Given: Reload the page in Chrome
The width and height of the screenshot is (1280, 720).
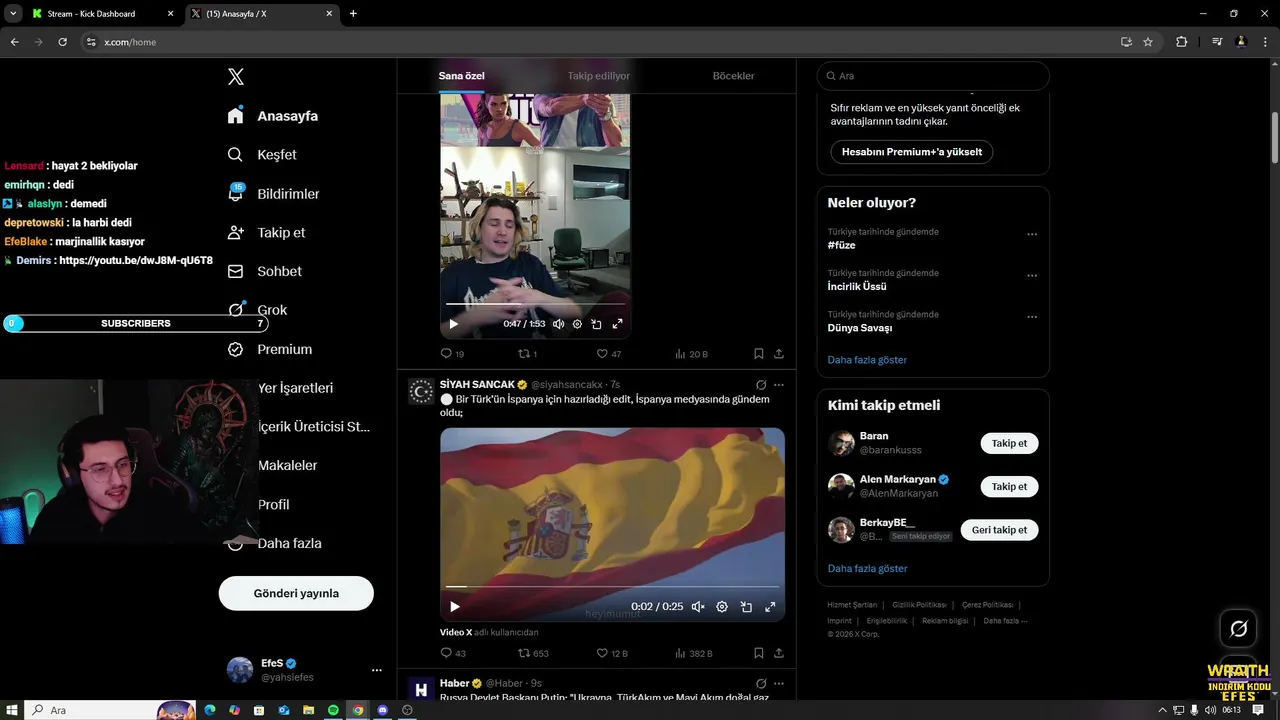Looking at the screenshot, I should 62,42.
